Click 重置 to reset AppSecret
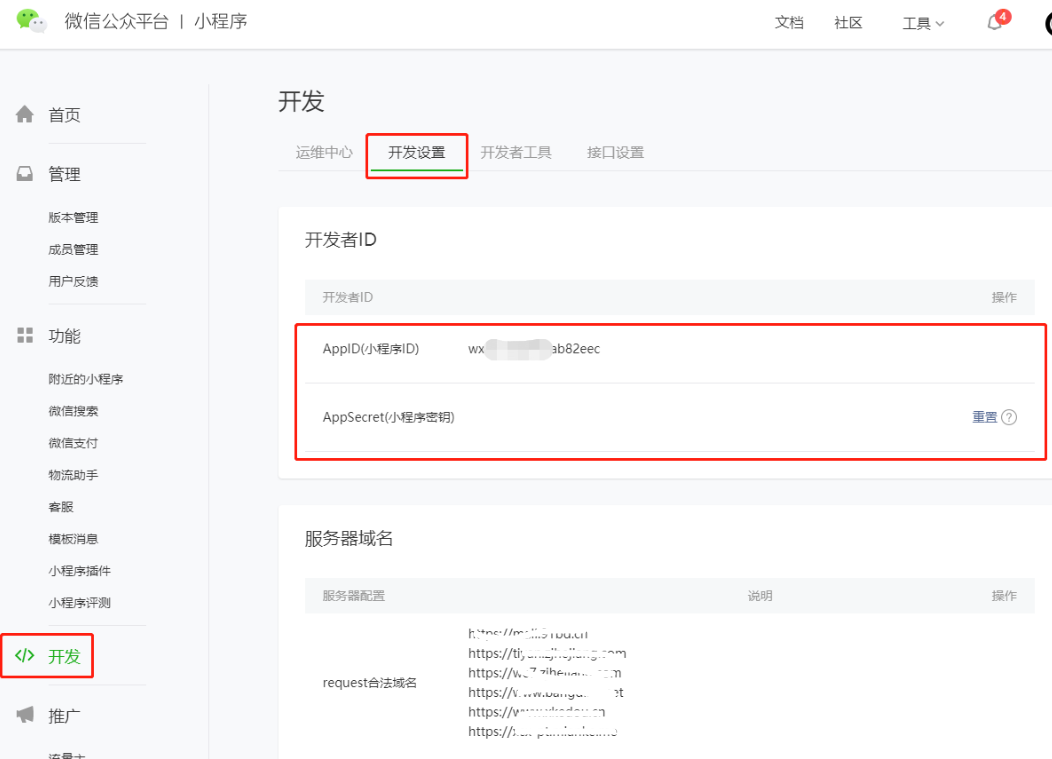Screen dimensions: 1052x759 click(985, 417)
